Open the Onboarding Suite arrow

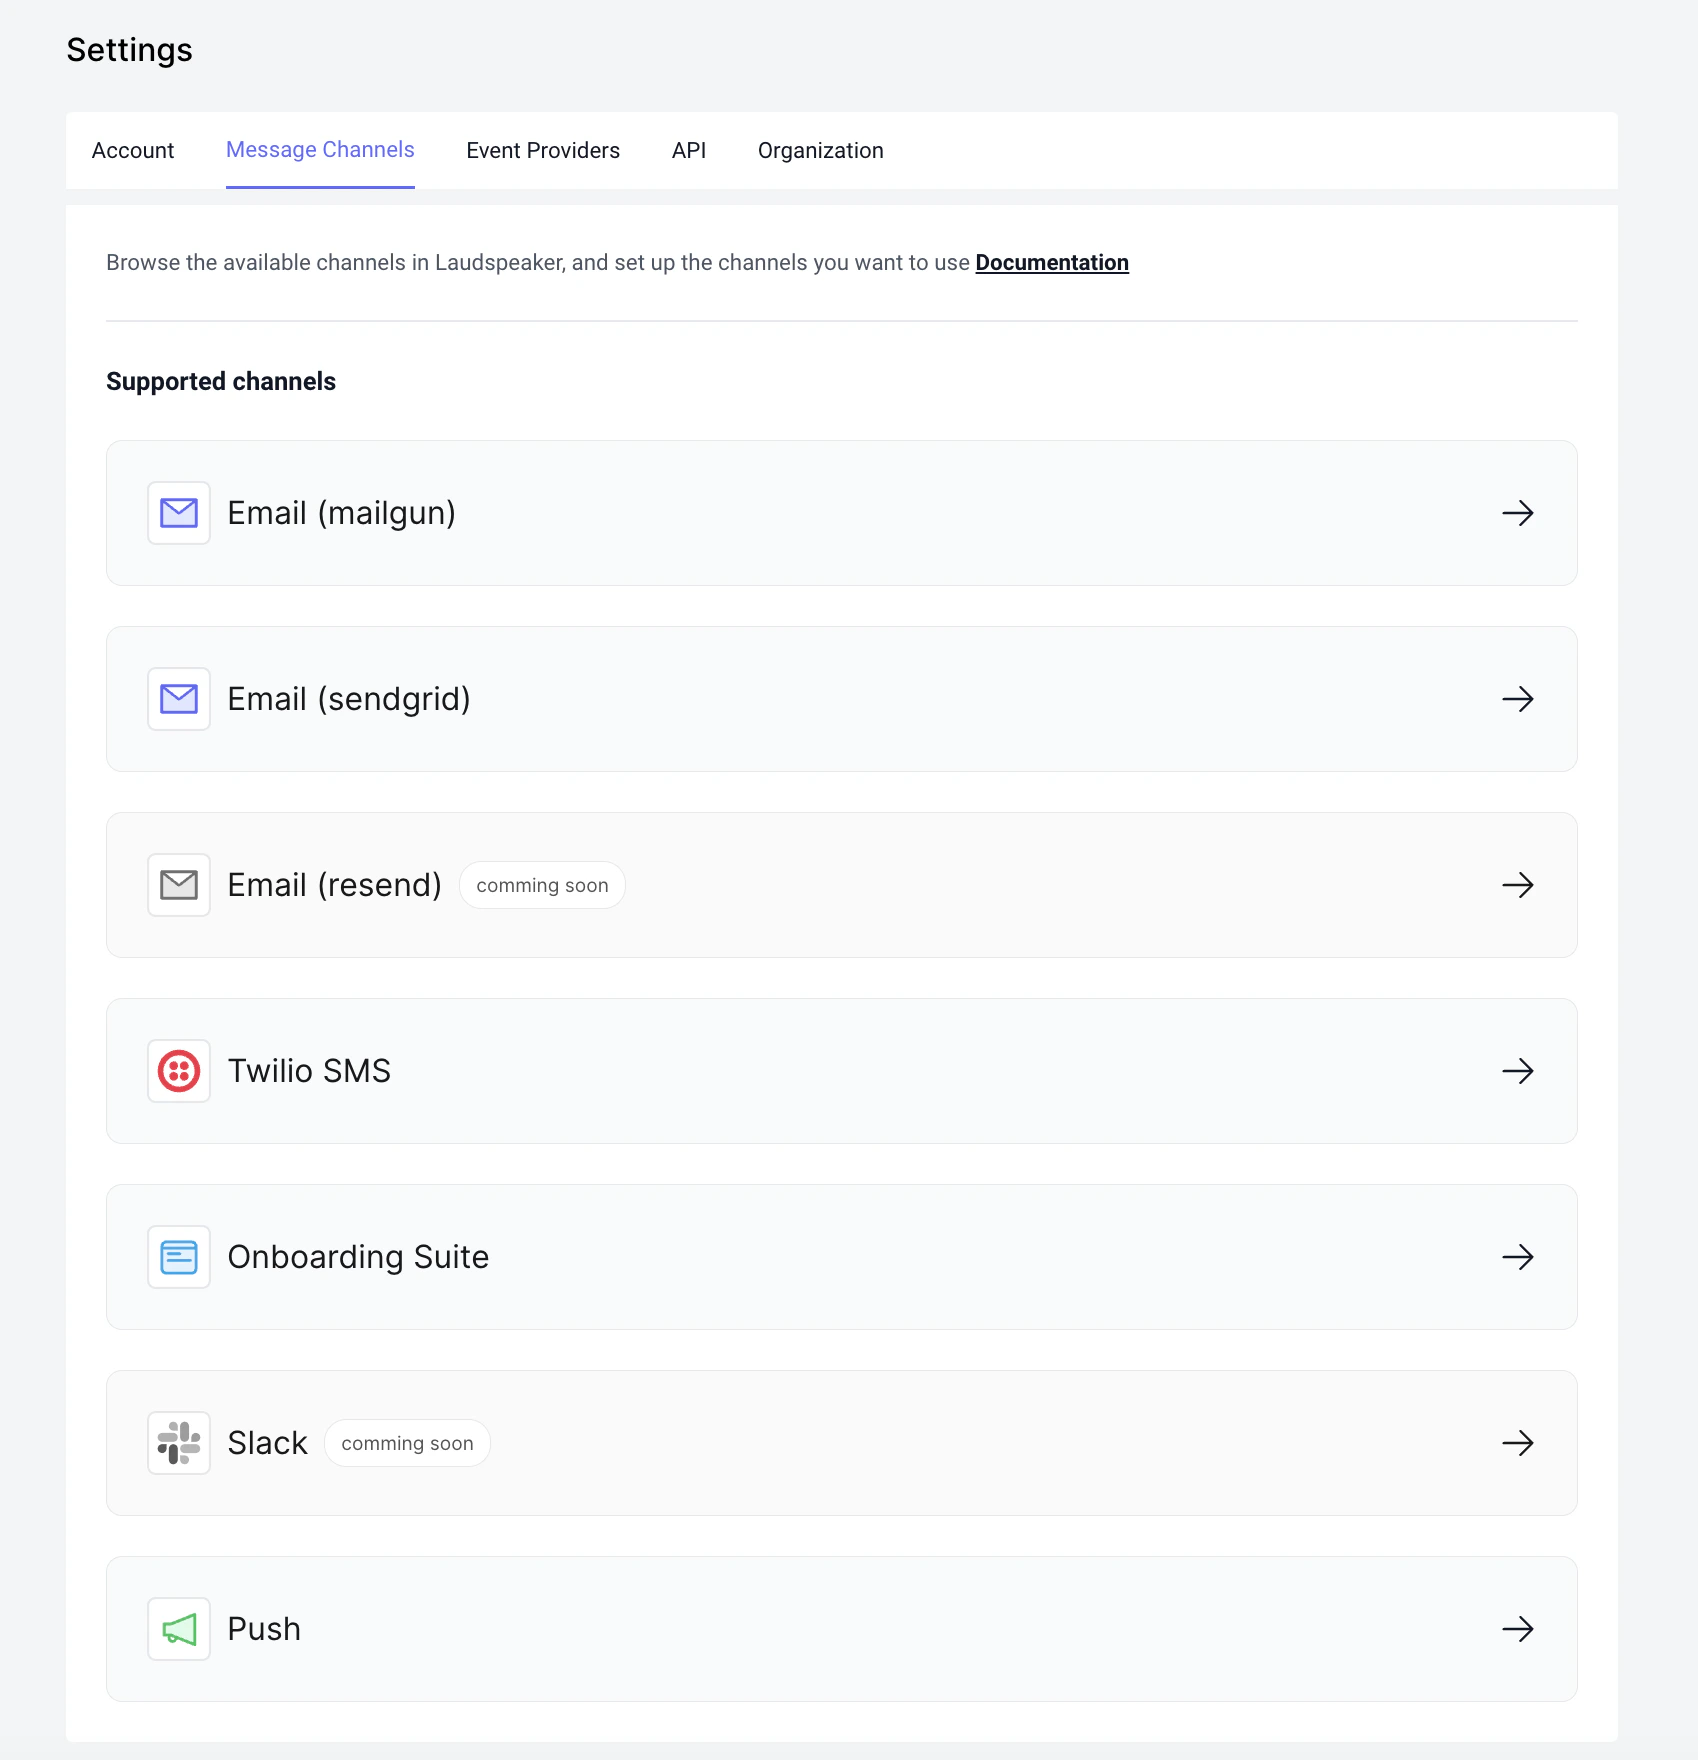pyautogui.click(x=1518, y=1257)
